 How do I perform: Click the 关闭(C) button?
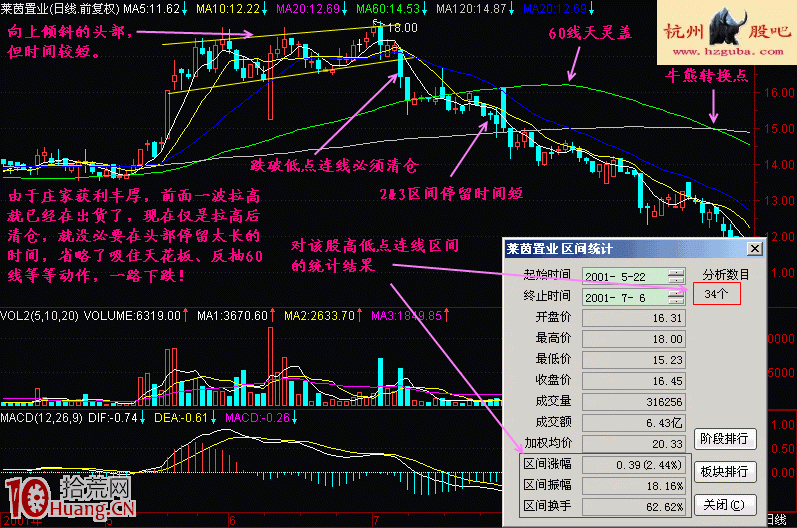pyautogui.click(x=725, y=505)
